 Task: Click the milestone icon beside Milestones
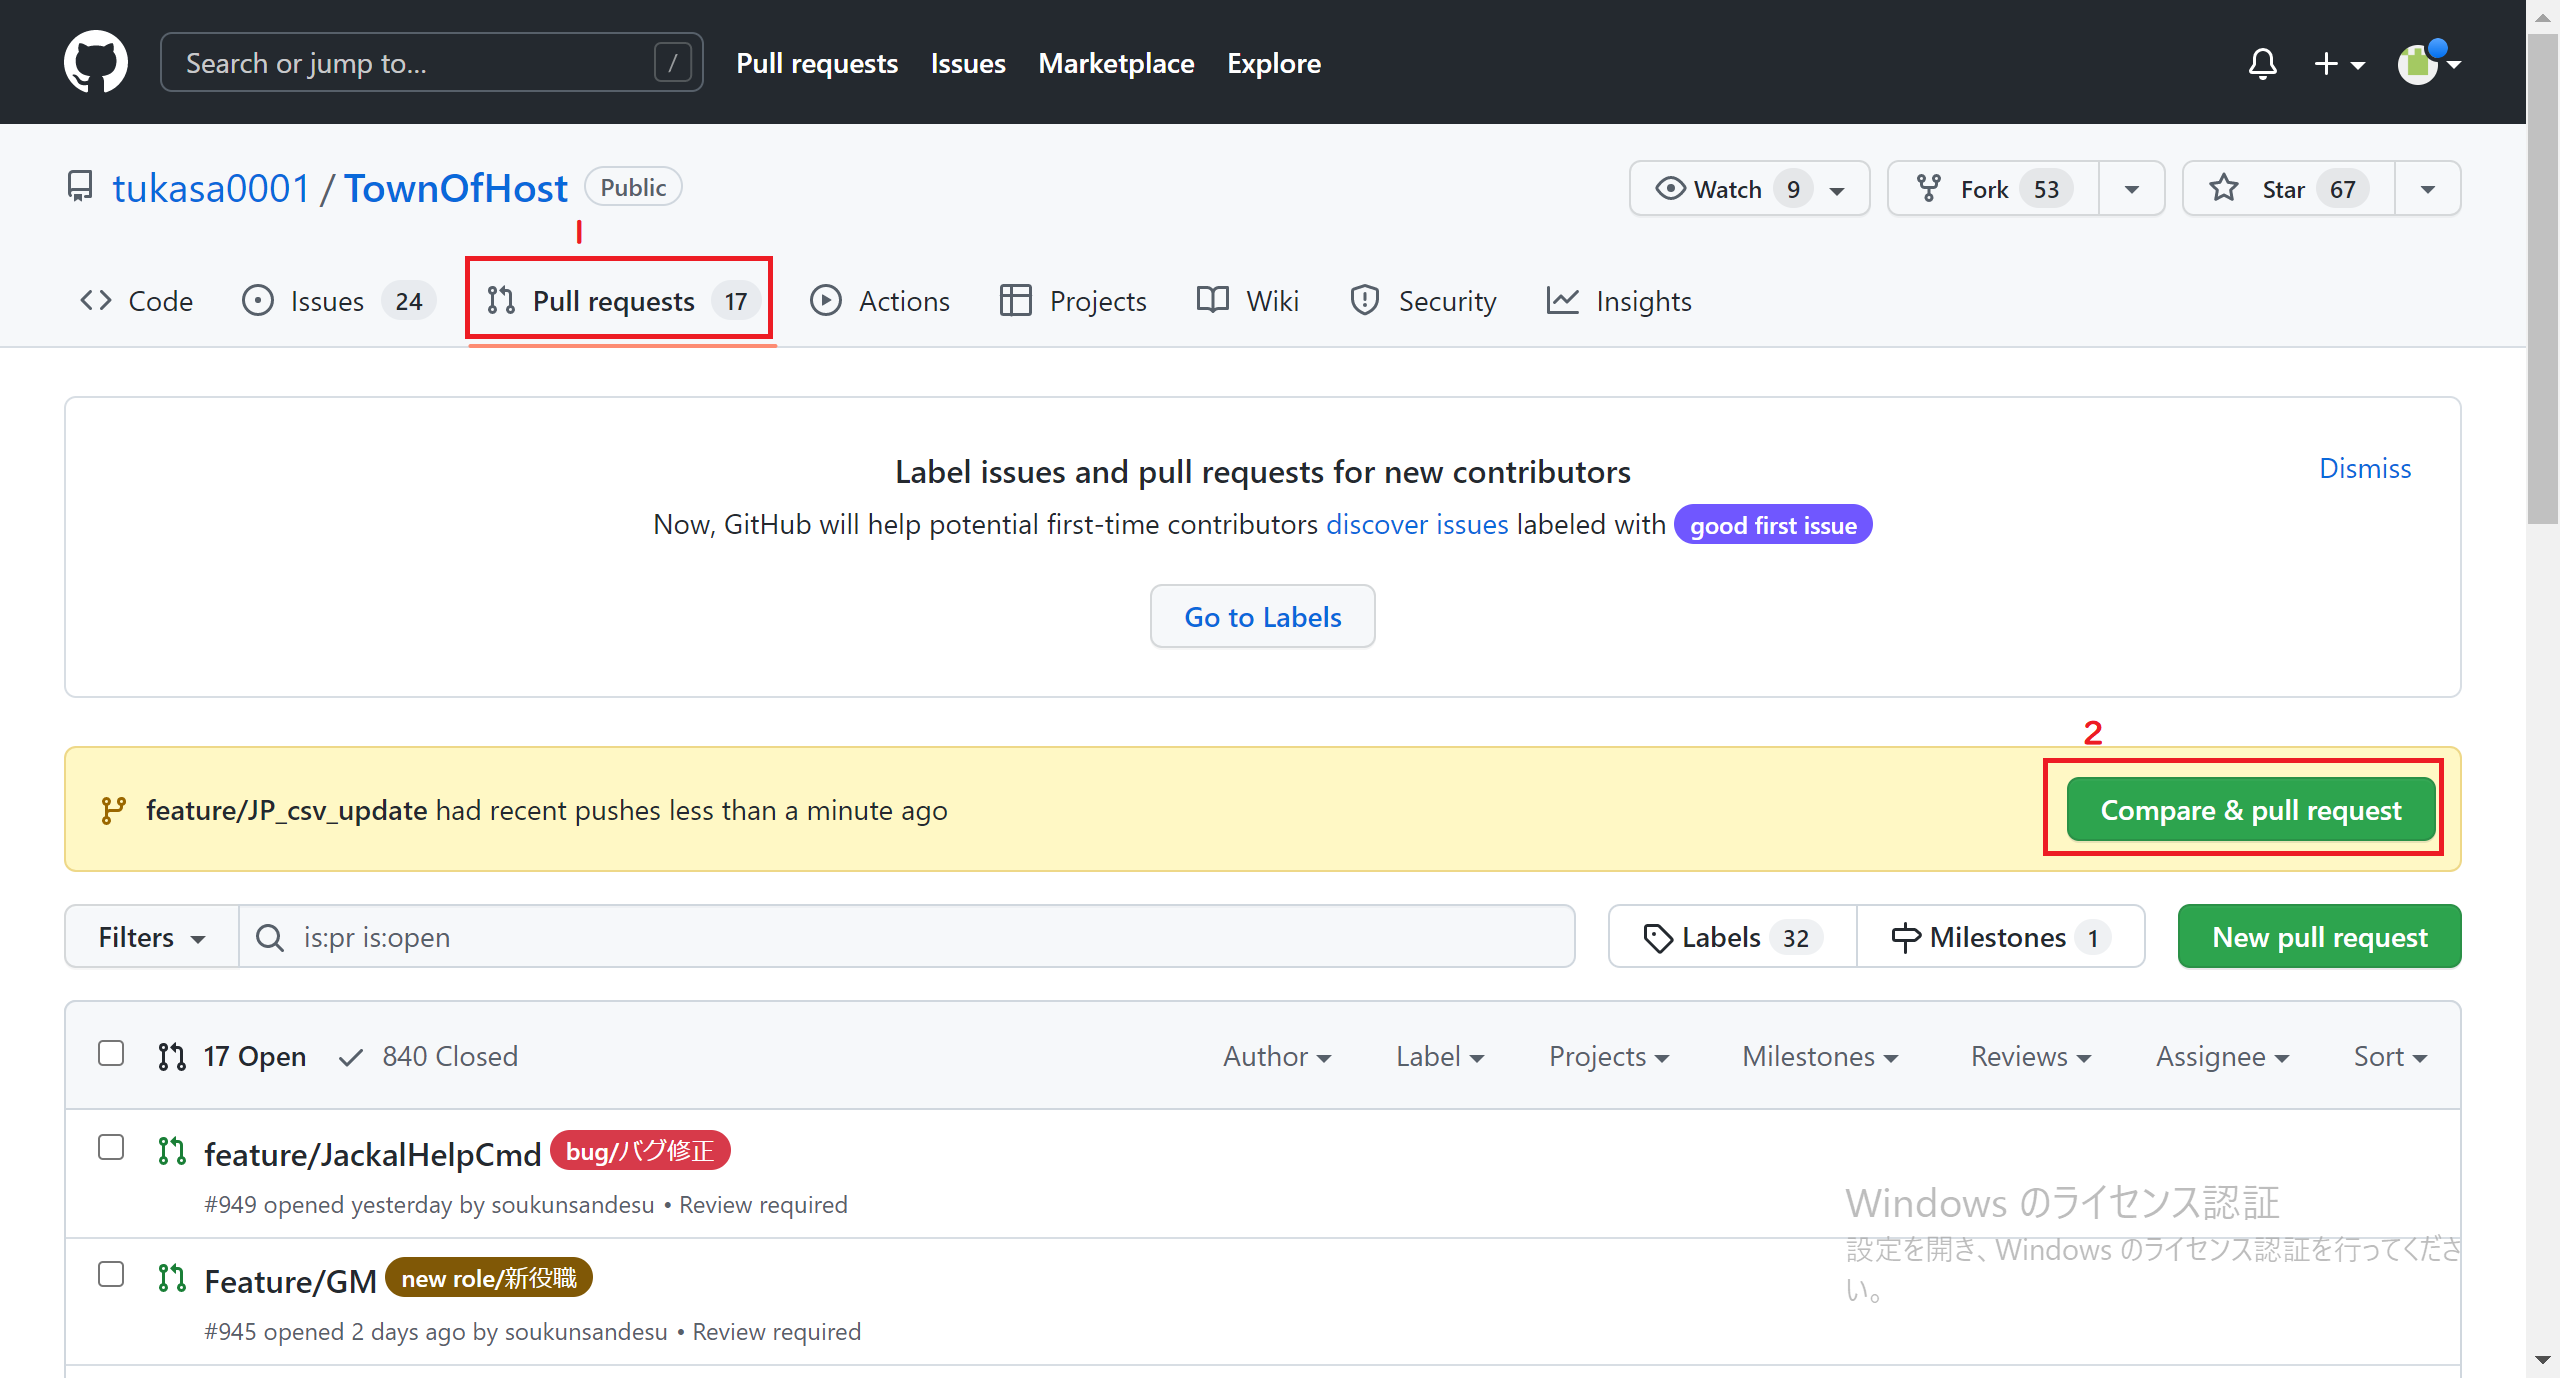1906,937
